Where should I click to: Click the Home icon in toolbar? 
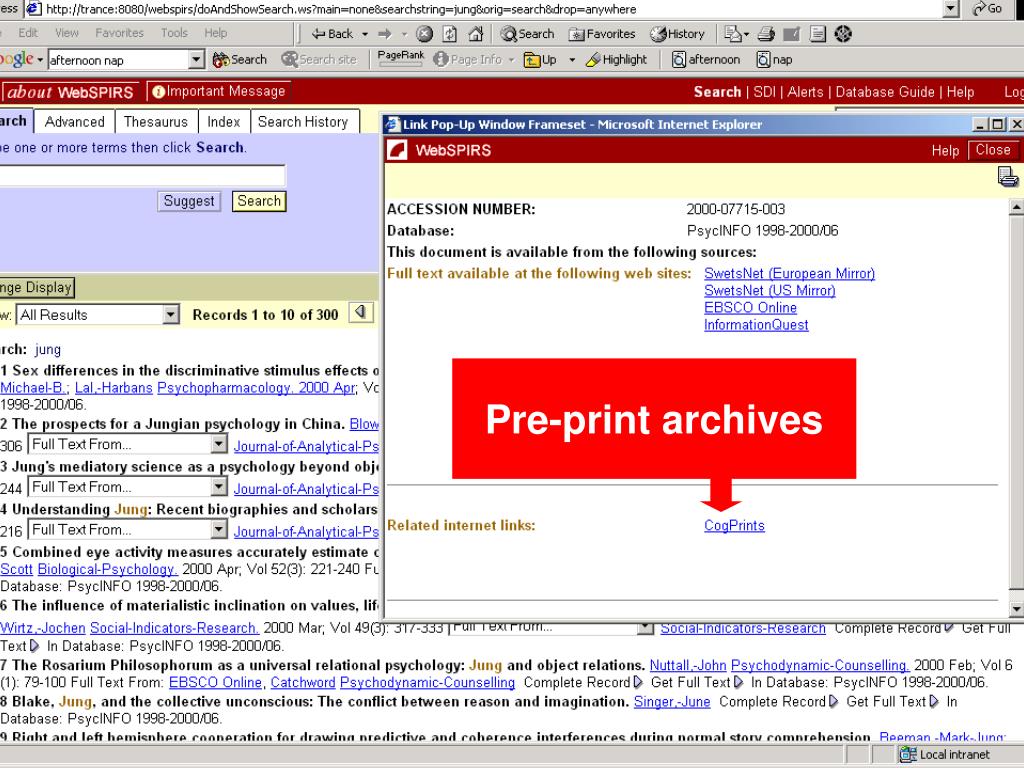coord(476,34)
